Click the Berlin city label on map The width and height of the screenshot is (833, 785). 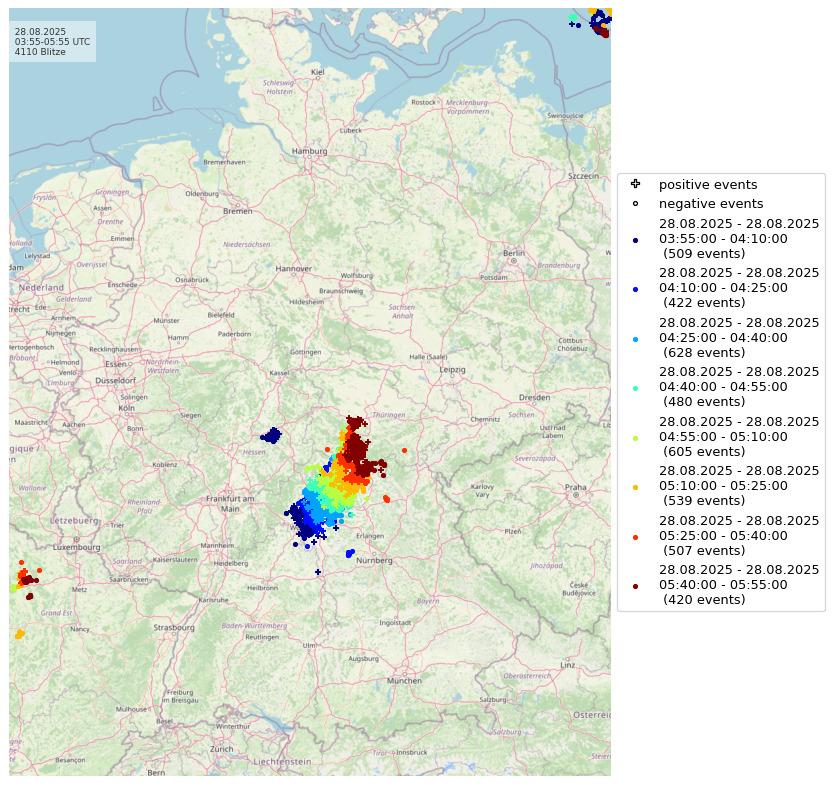click(x=514, y=254)
